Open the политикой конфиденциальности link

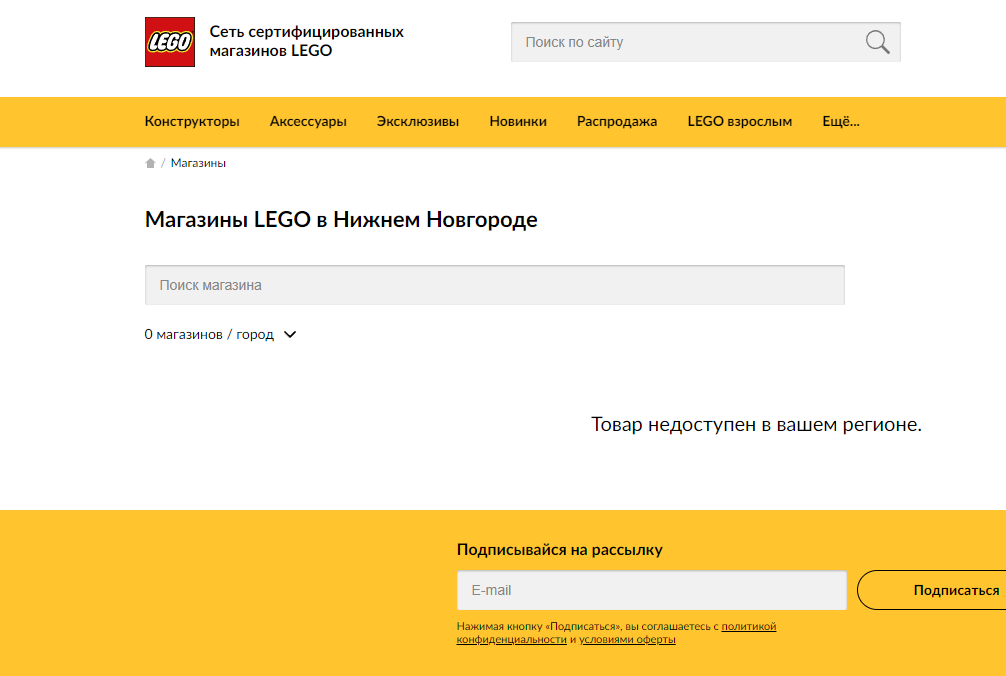point(616,632)
